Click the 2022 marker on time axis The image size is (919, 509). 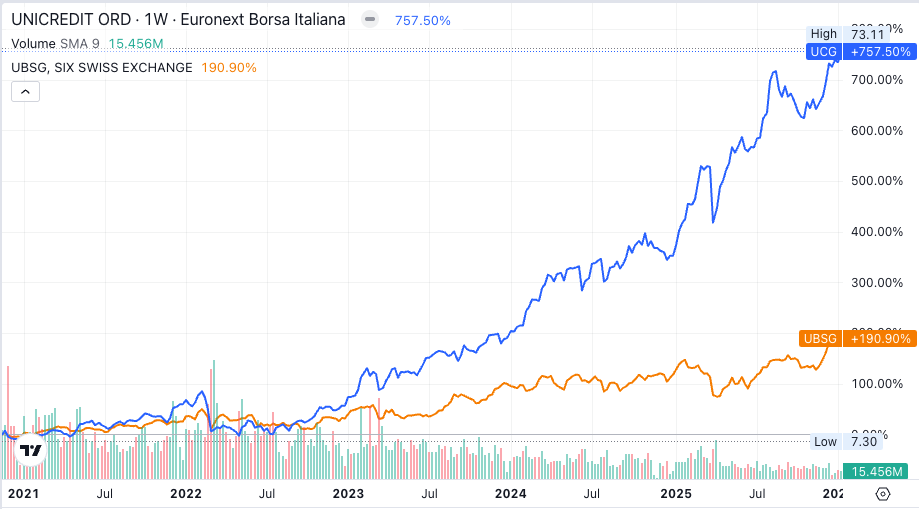coord(186,493)
